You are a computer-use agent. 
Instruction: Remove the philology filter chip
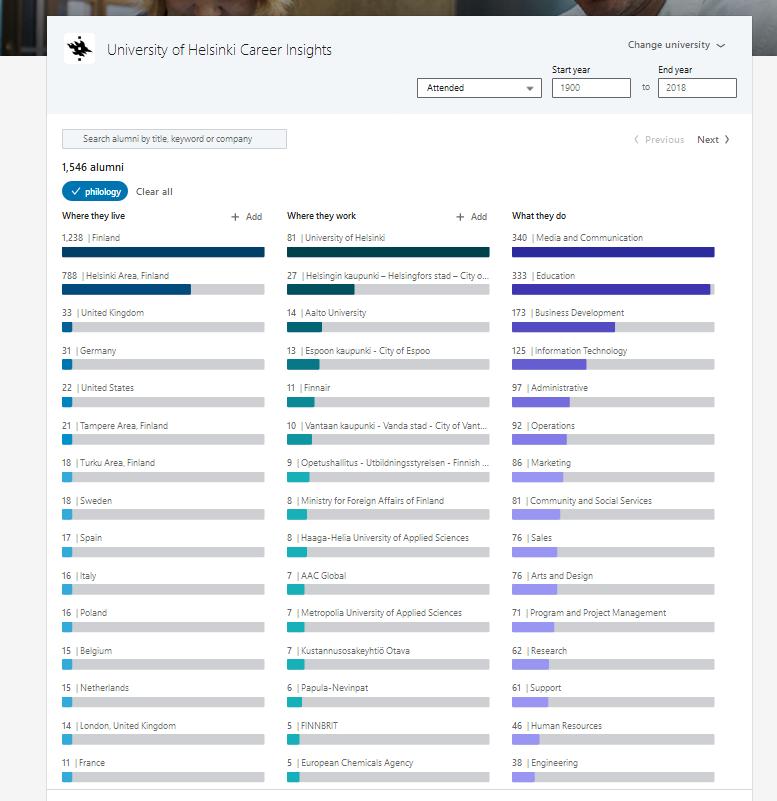pos(95,192)
